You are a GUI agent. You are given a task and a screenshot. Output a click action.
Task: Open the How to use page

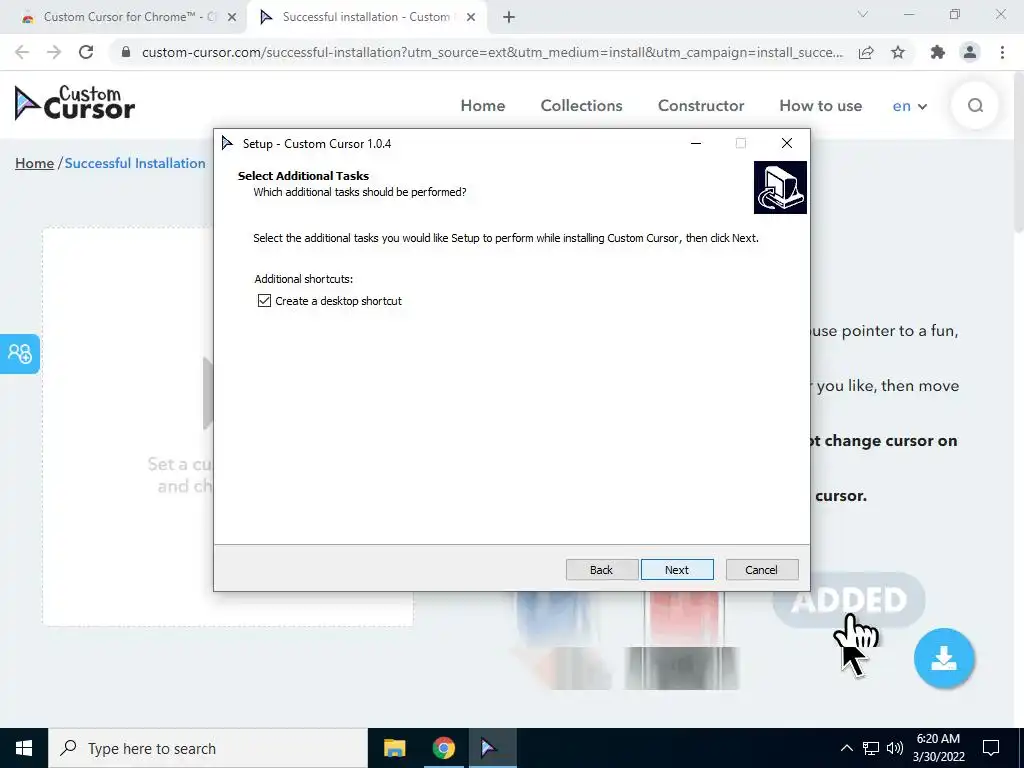tap(820, 106)
